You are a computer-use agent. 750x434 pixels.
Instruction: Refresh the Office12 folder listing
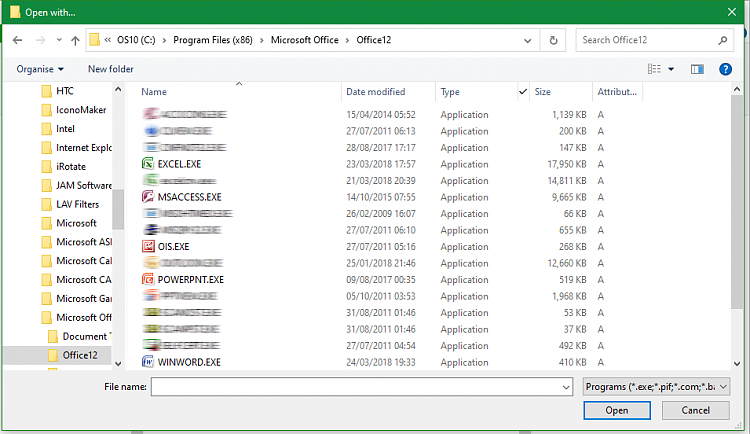pos(553,40)
